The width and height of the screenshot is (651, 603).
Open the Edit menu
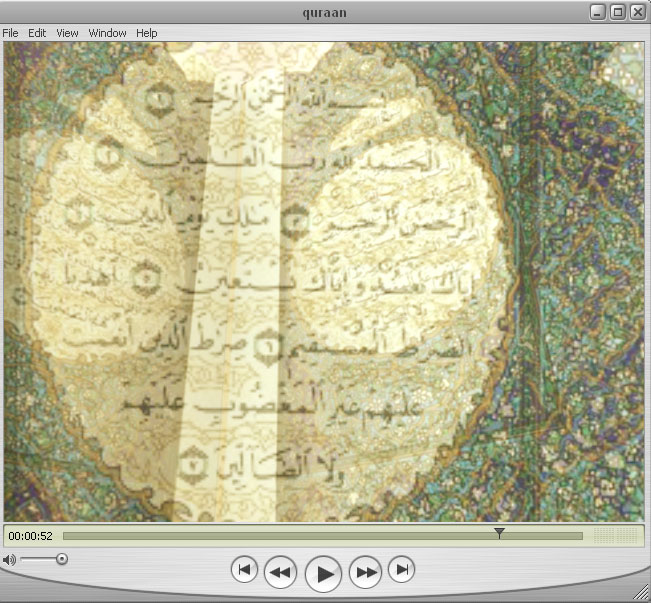click(37, 33)
